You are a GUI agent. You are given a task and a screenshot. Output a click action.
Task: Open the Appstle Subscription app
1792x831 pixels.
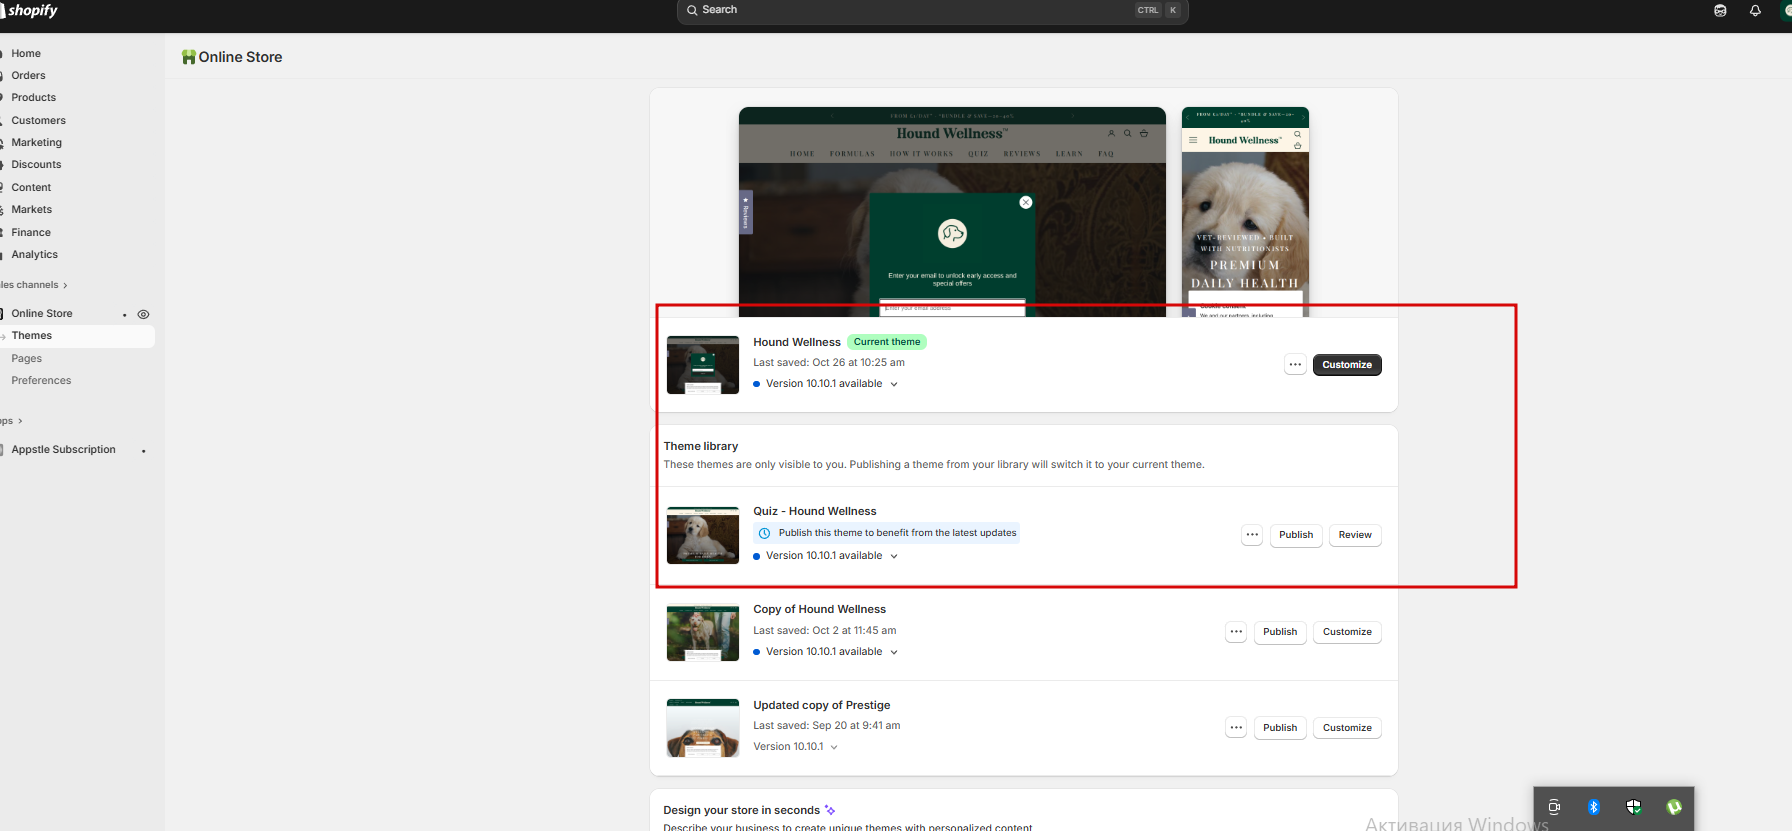click(x=64, y=450)
